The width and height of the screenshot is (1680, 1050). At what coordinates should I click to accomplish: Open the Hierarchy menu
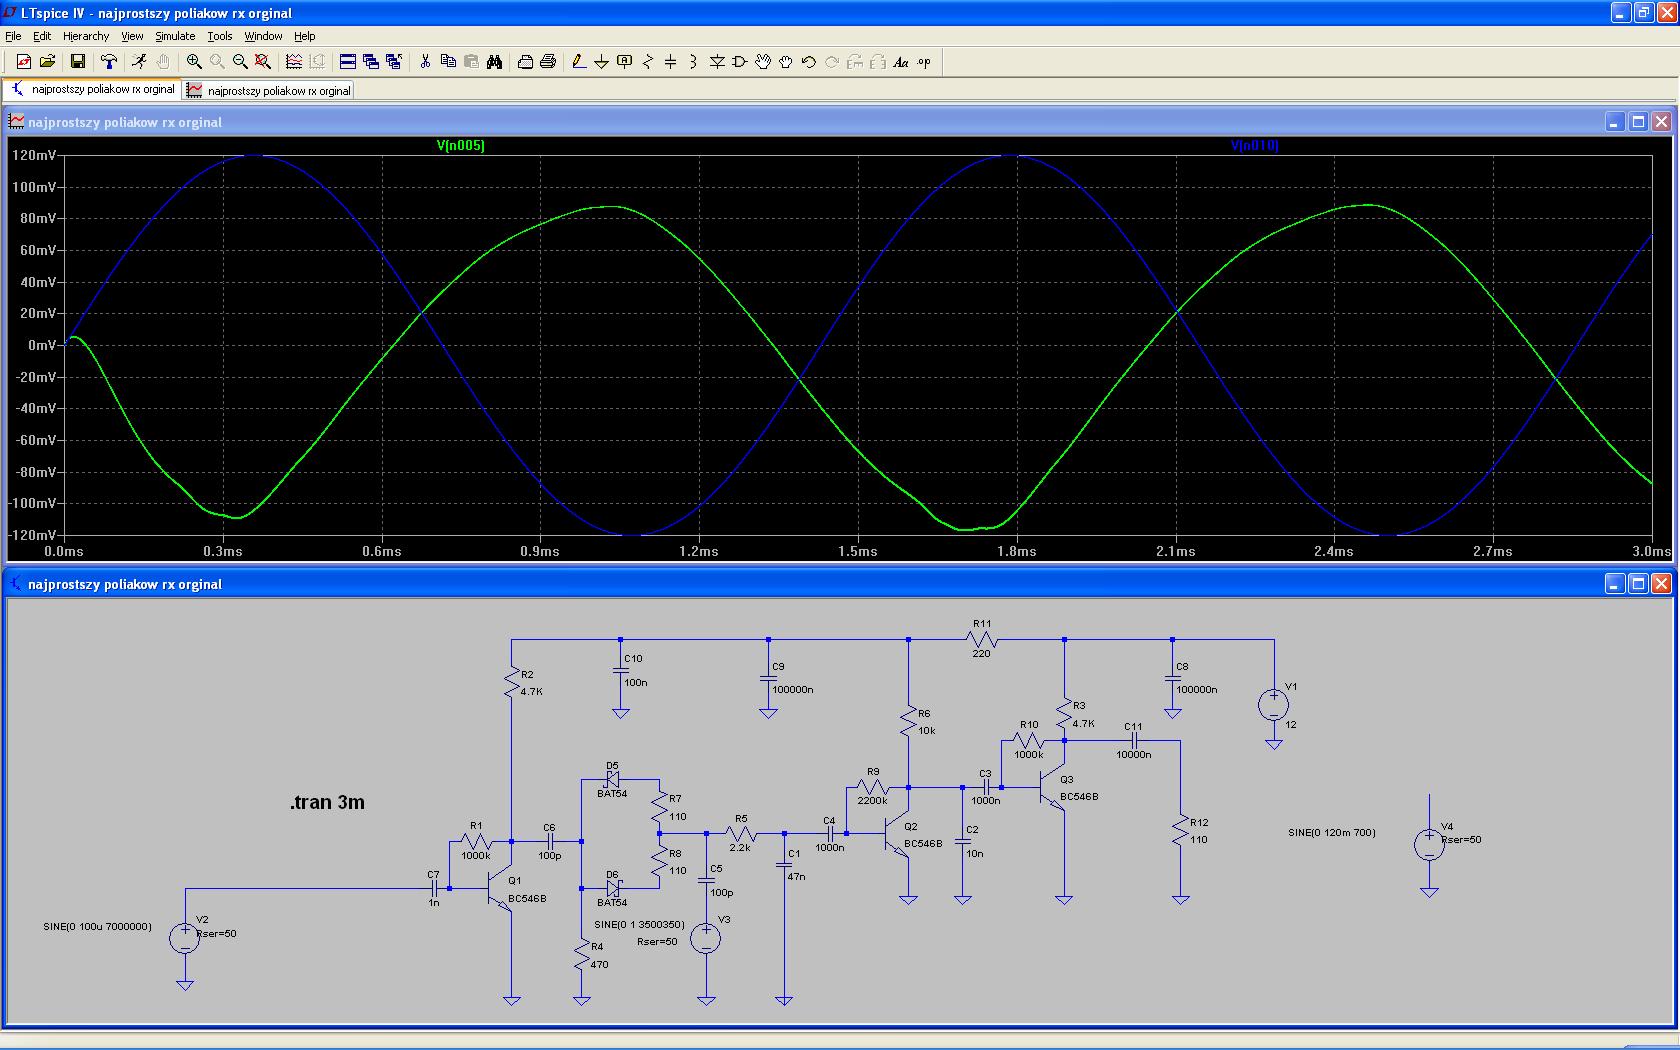click(86, 36)
